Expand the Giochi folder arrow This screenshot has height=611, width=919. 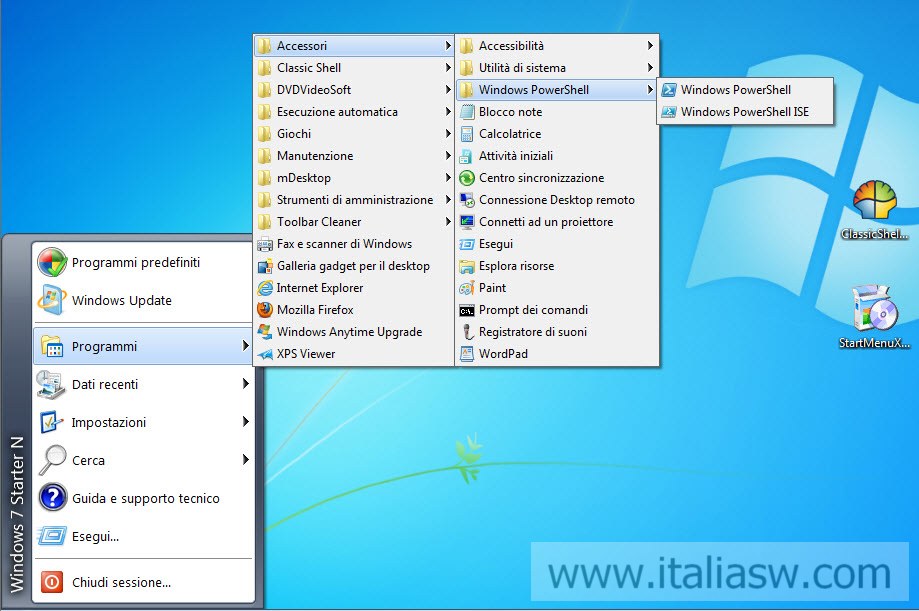448,134
